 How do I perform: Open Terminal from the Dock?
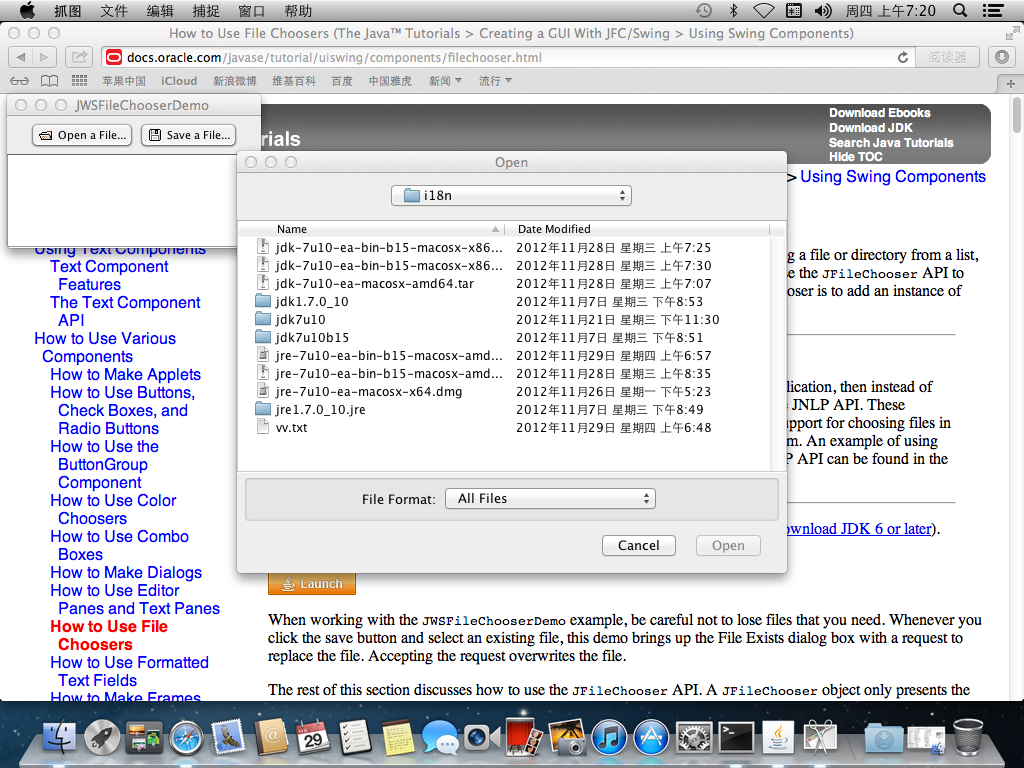(x=738, y=739)
